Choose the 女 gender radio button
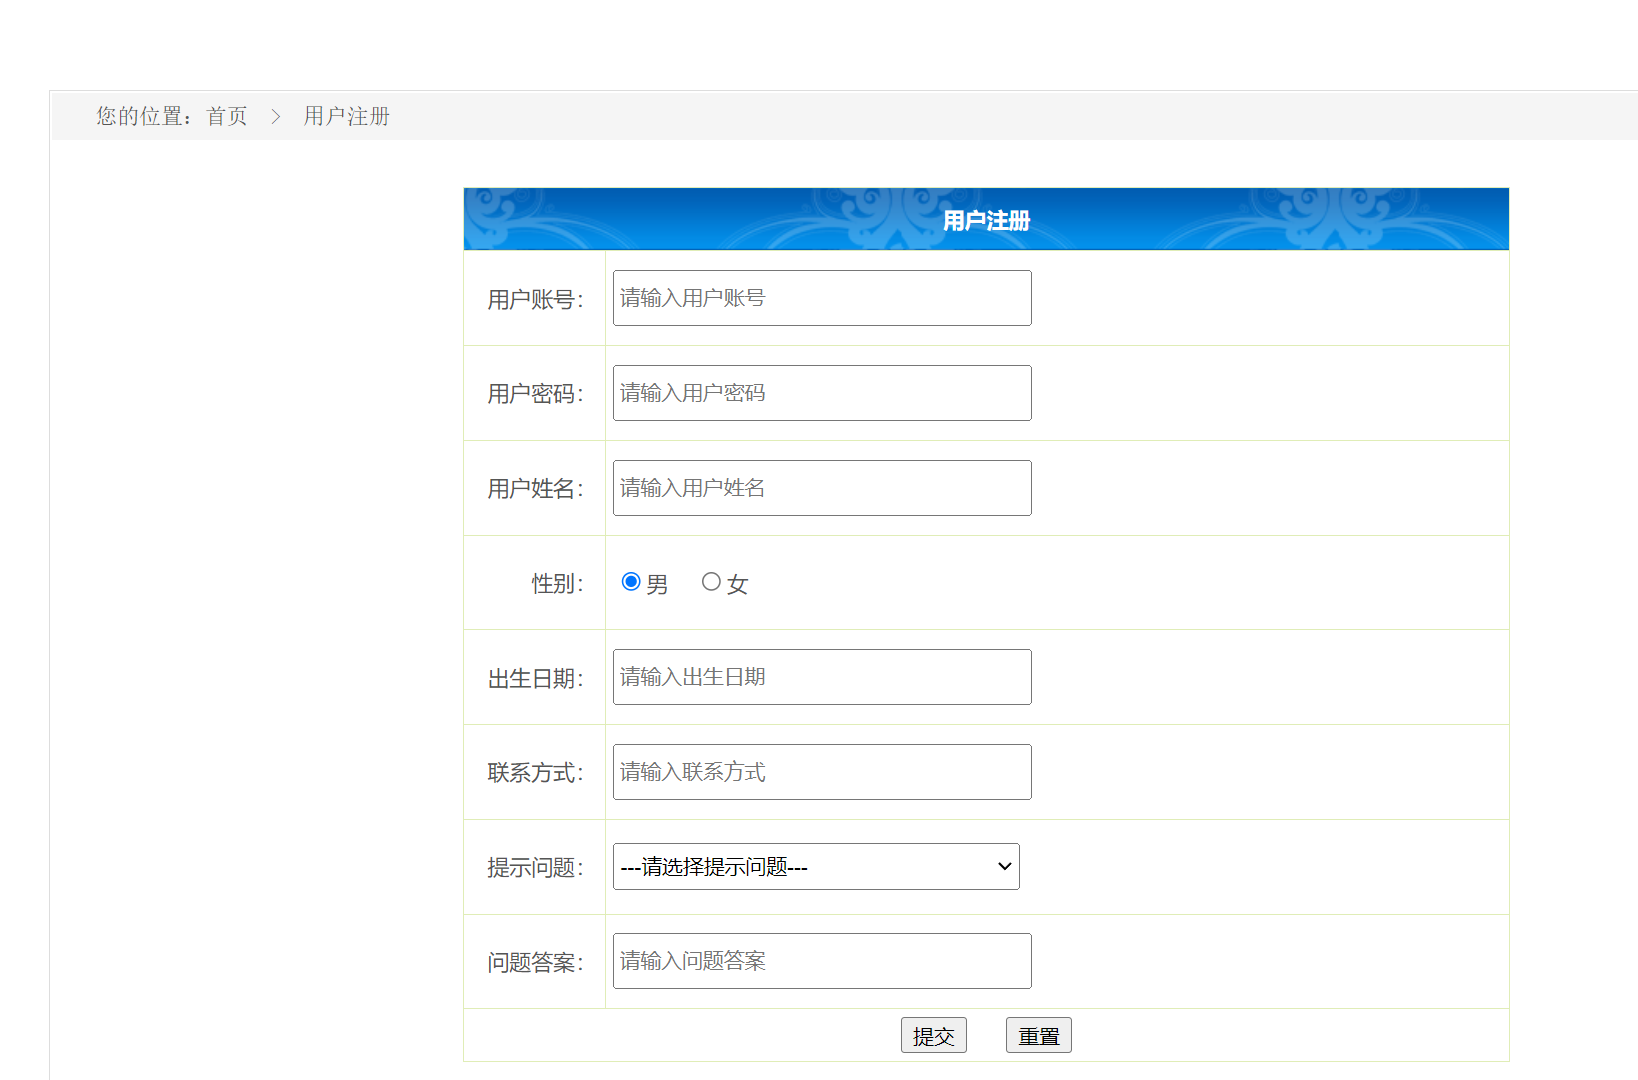Screen dimensions: 1638x1080 (711, 582)
